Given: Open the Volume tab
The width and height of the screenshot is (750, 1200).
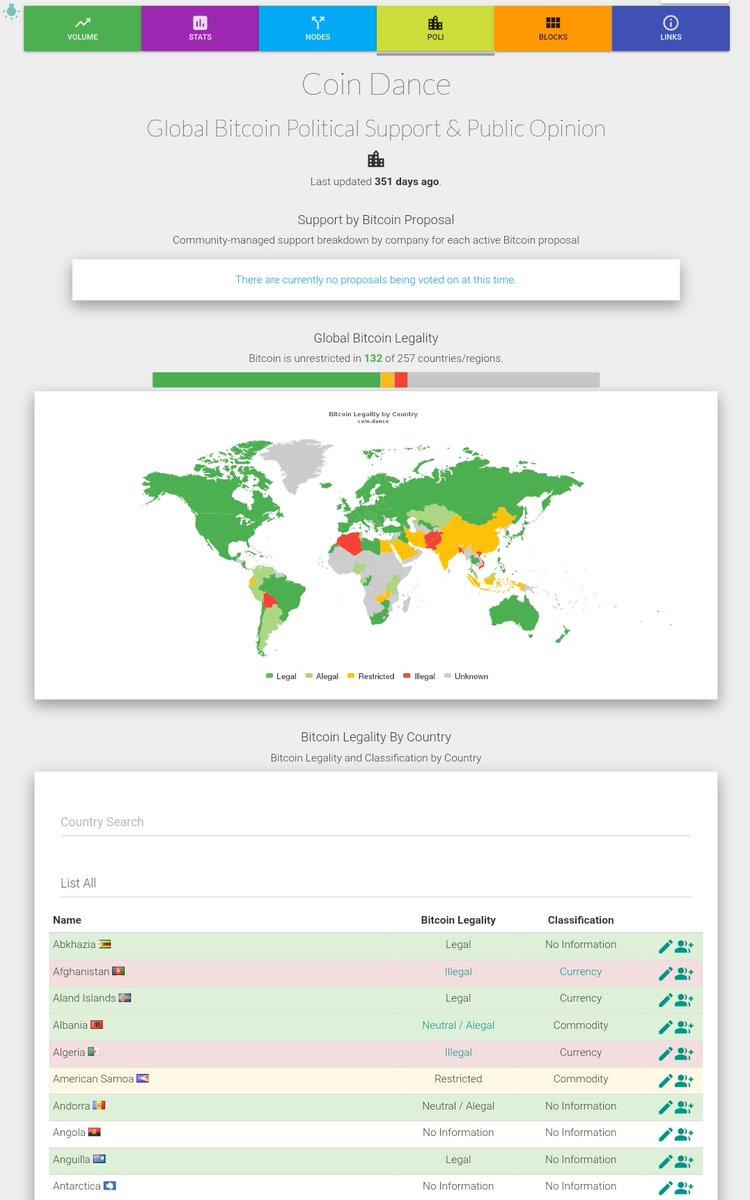Looking at the screenshot, I should coord(83,28).
